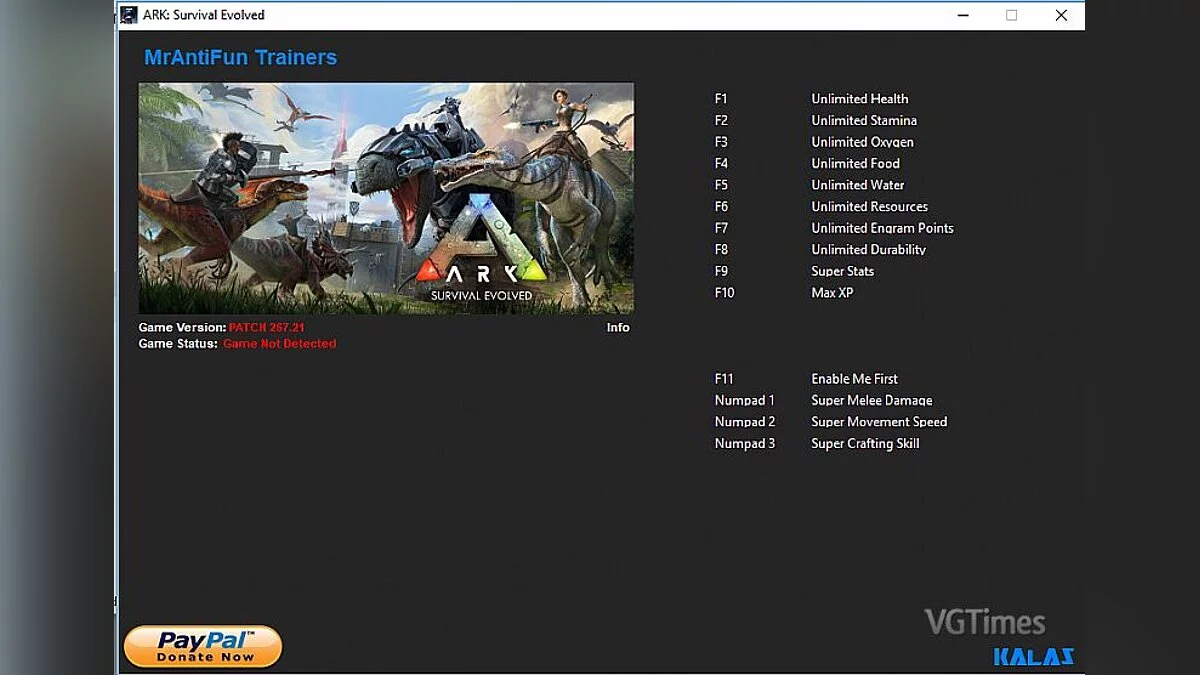
Task: Click the F1 hotkey label
Action: (721, 99)
